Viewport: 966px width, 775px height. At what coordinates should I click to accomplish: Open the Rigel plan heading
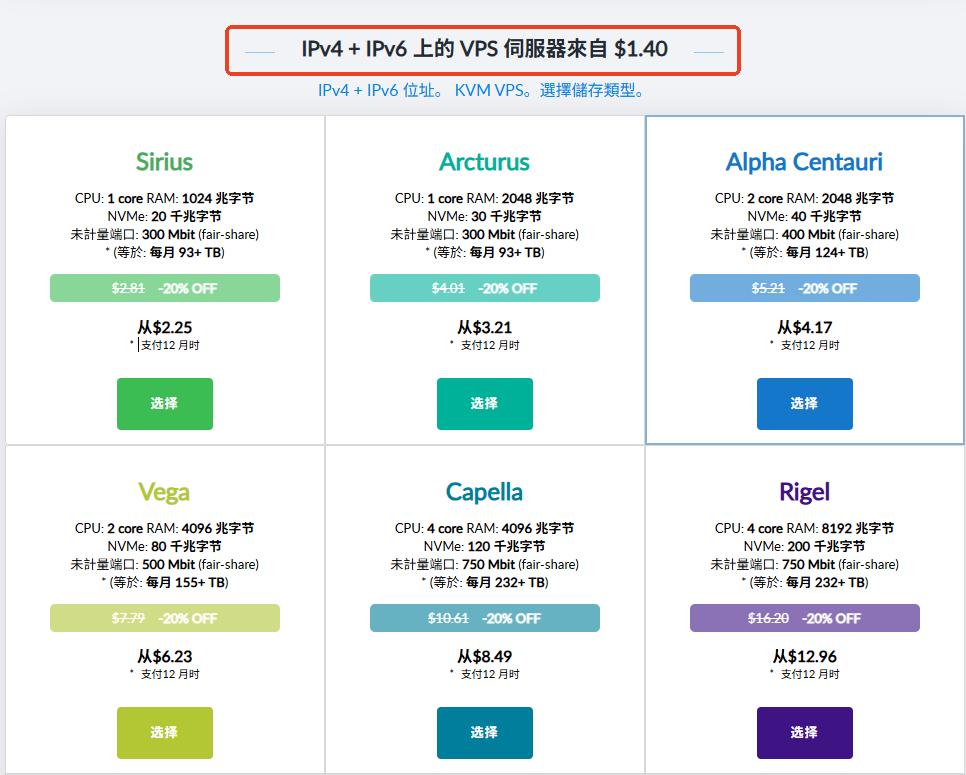(804, 492)
